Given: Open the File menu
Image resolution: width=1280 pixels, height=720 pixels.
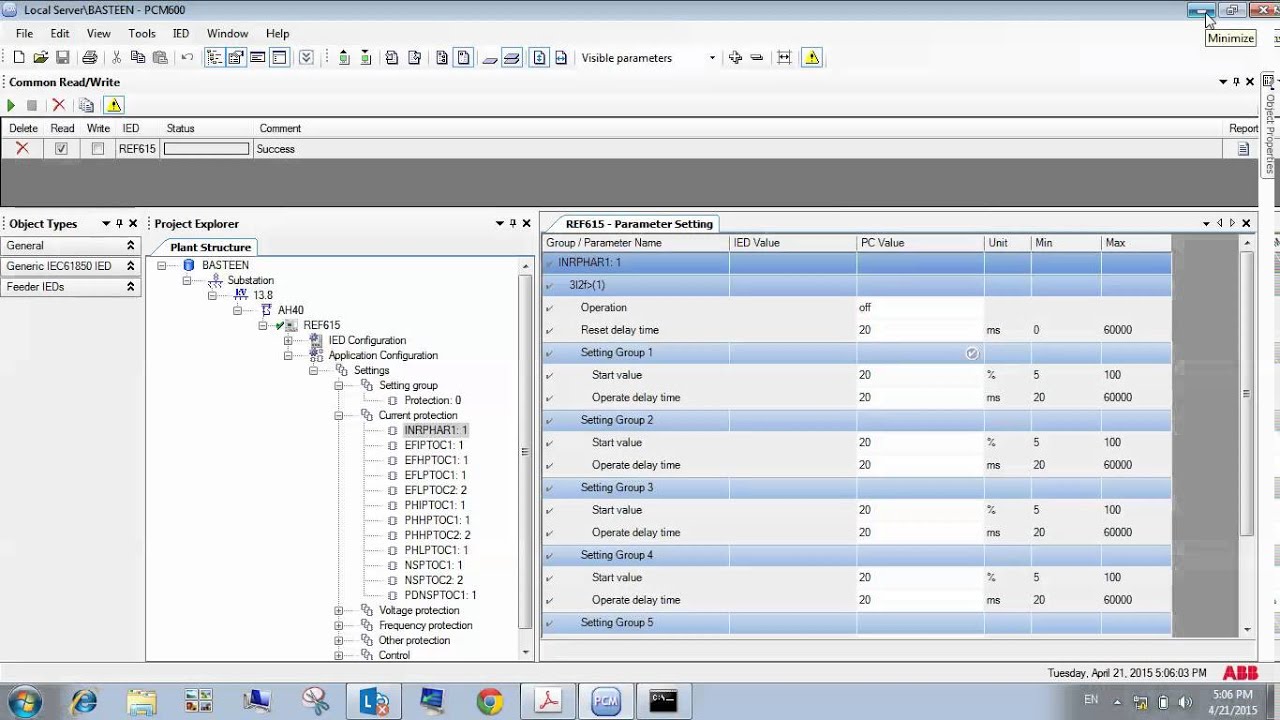Looking at the screenshot, I should (x=24, y=34).
